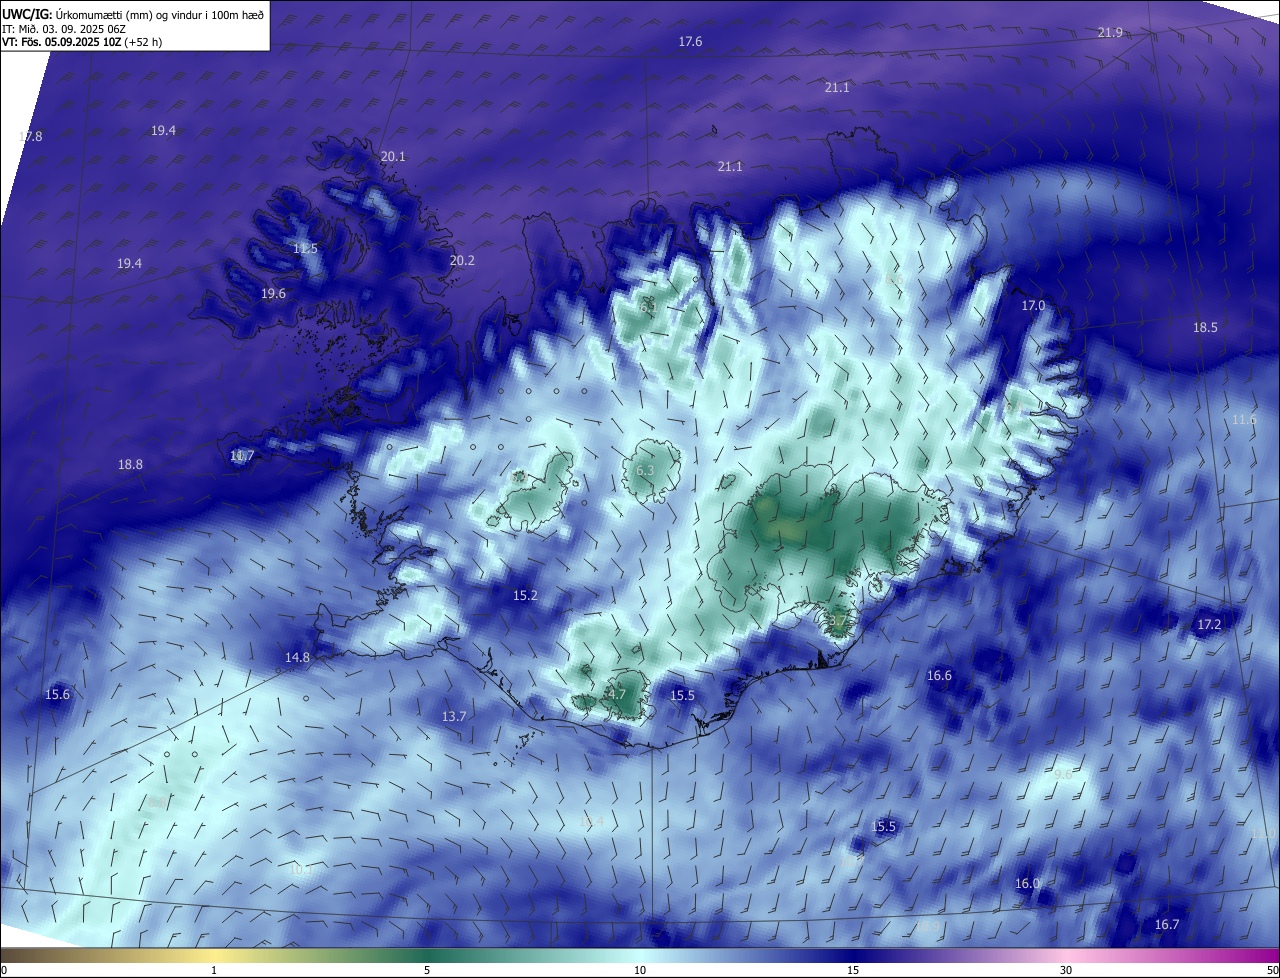The width and height of the screenshot is (1280, 978).
Task: Click the color scale label 30
Action: pyautogui.click(x=1066, y=970)
